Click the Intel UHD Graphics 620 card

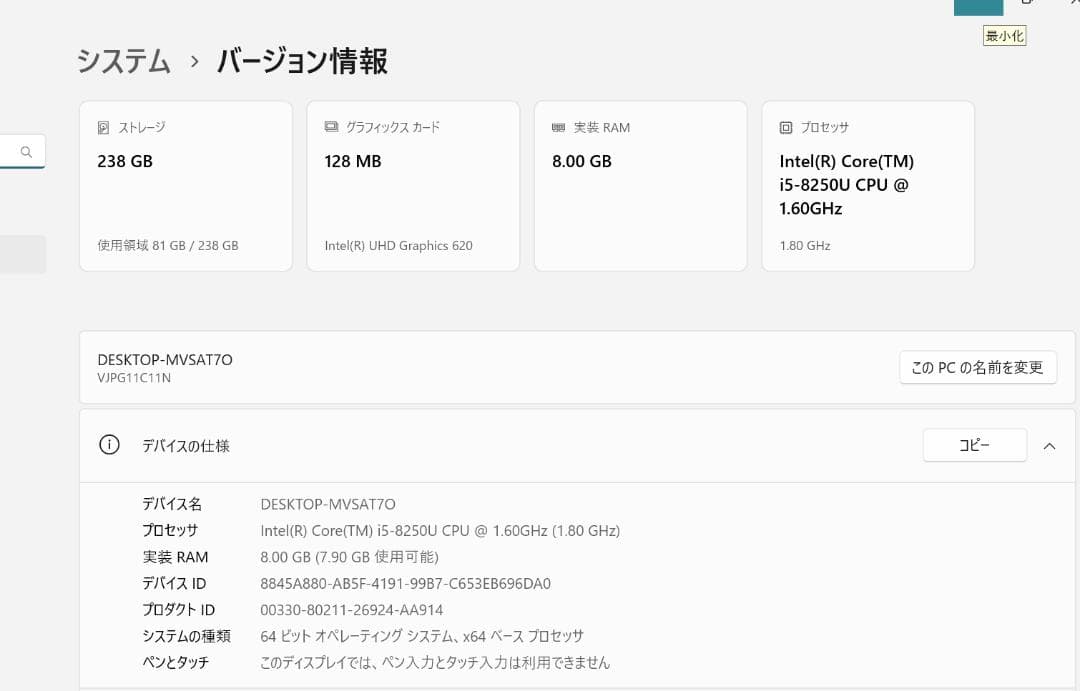pyautogui.click(x=413, y=186)
